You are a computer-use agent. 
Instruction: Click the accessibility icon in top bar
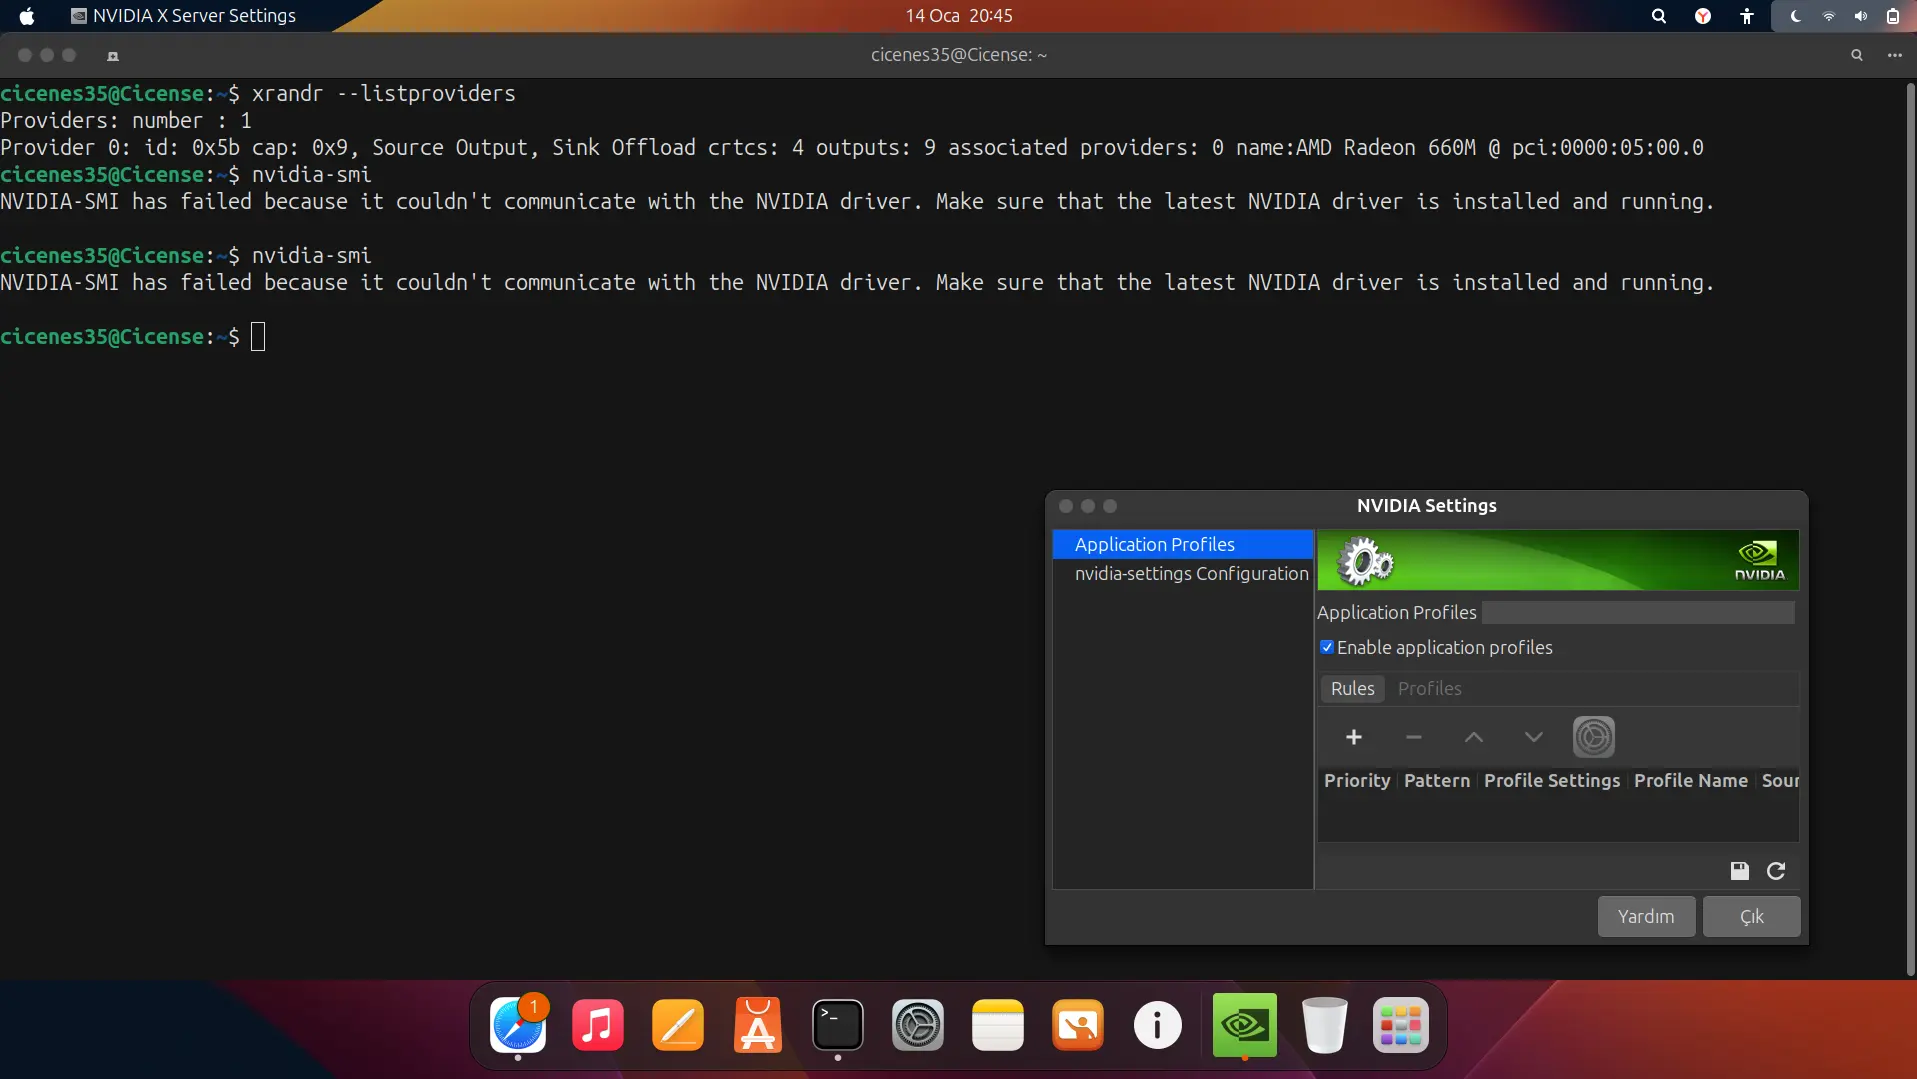(1747, 16)
